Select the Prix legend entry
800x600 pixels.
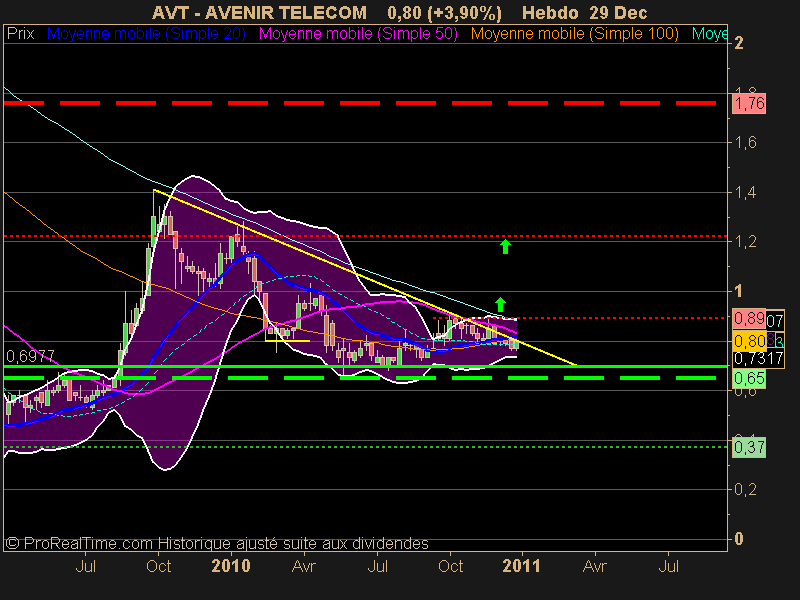pyautogui.click(x=20, y=34)
